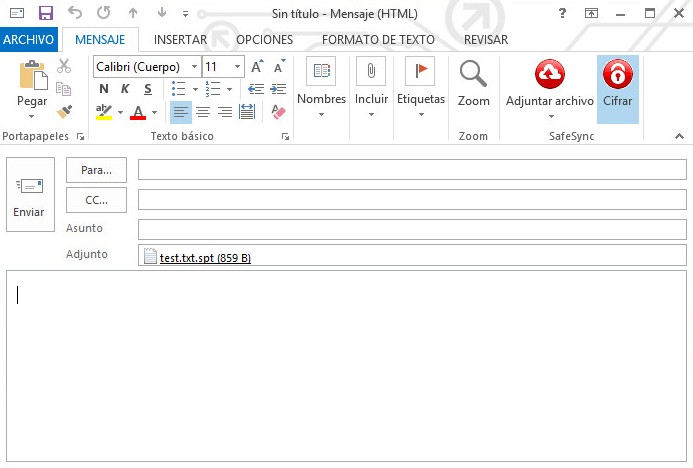Open the Calibri (Cuerpo) font dropdown
The height and width of the screenshot is (468, 693).
(193, 67)
